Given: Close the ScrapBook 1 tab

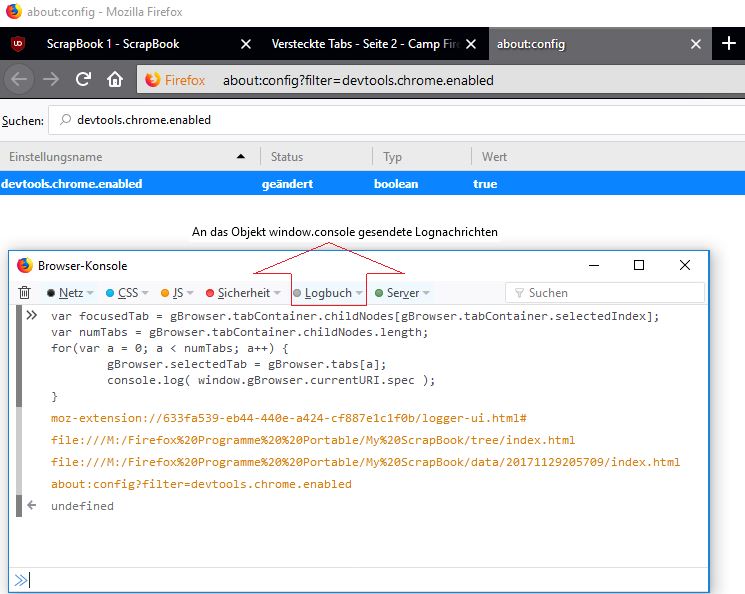Looking at the screenshot, I should coord(246,44).
